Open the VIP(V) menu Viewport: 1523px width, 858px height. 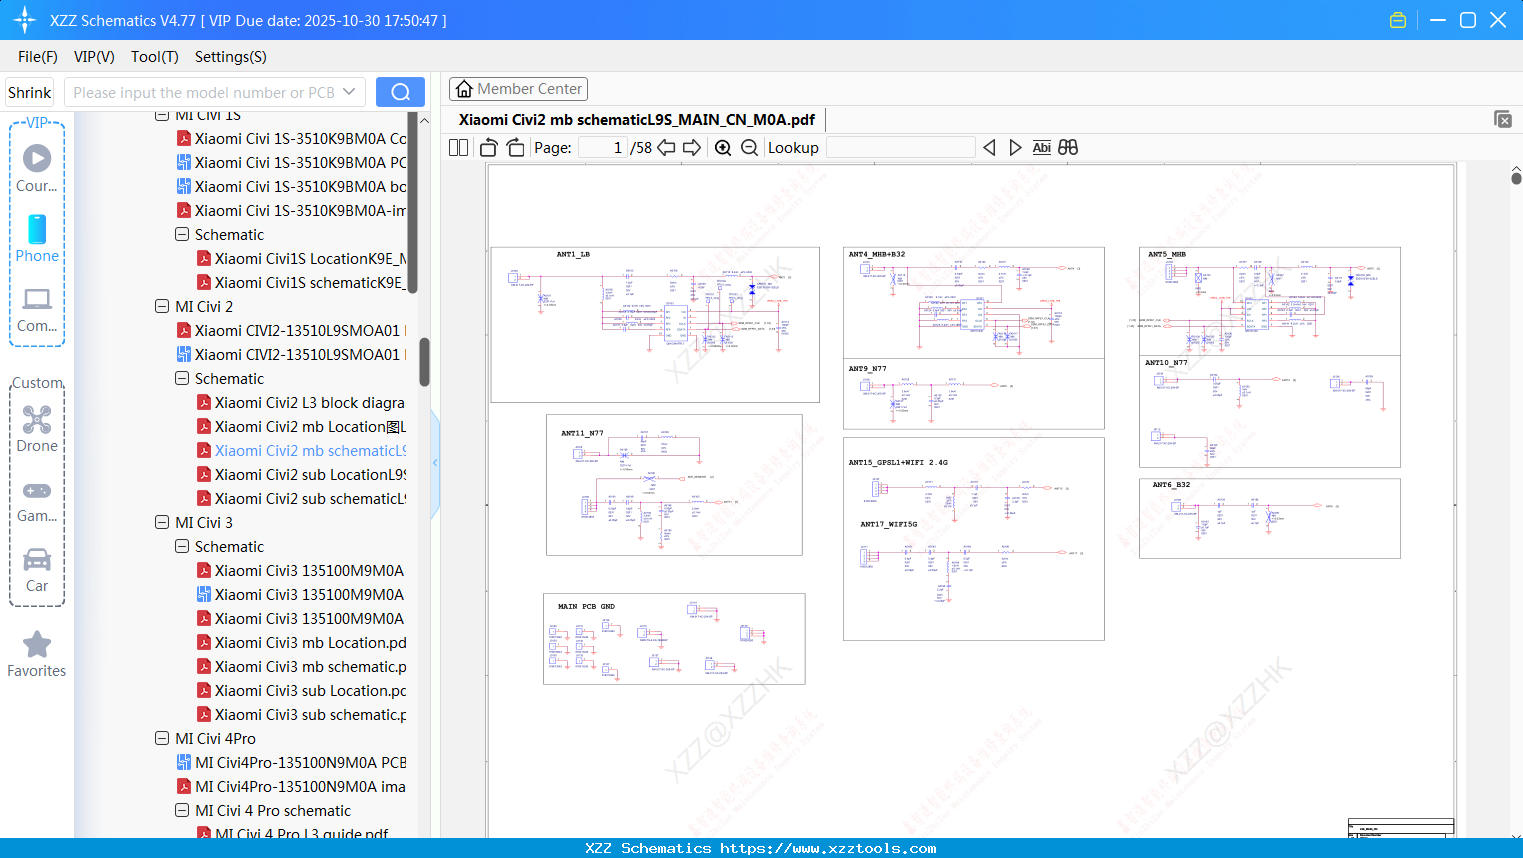pyautogui.click(x=94, y=57)
